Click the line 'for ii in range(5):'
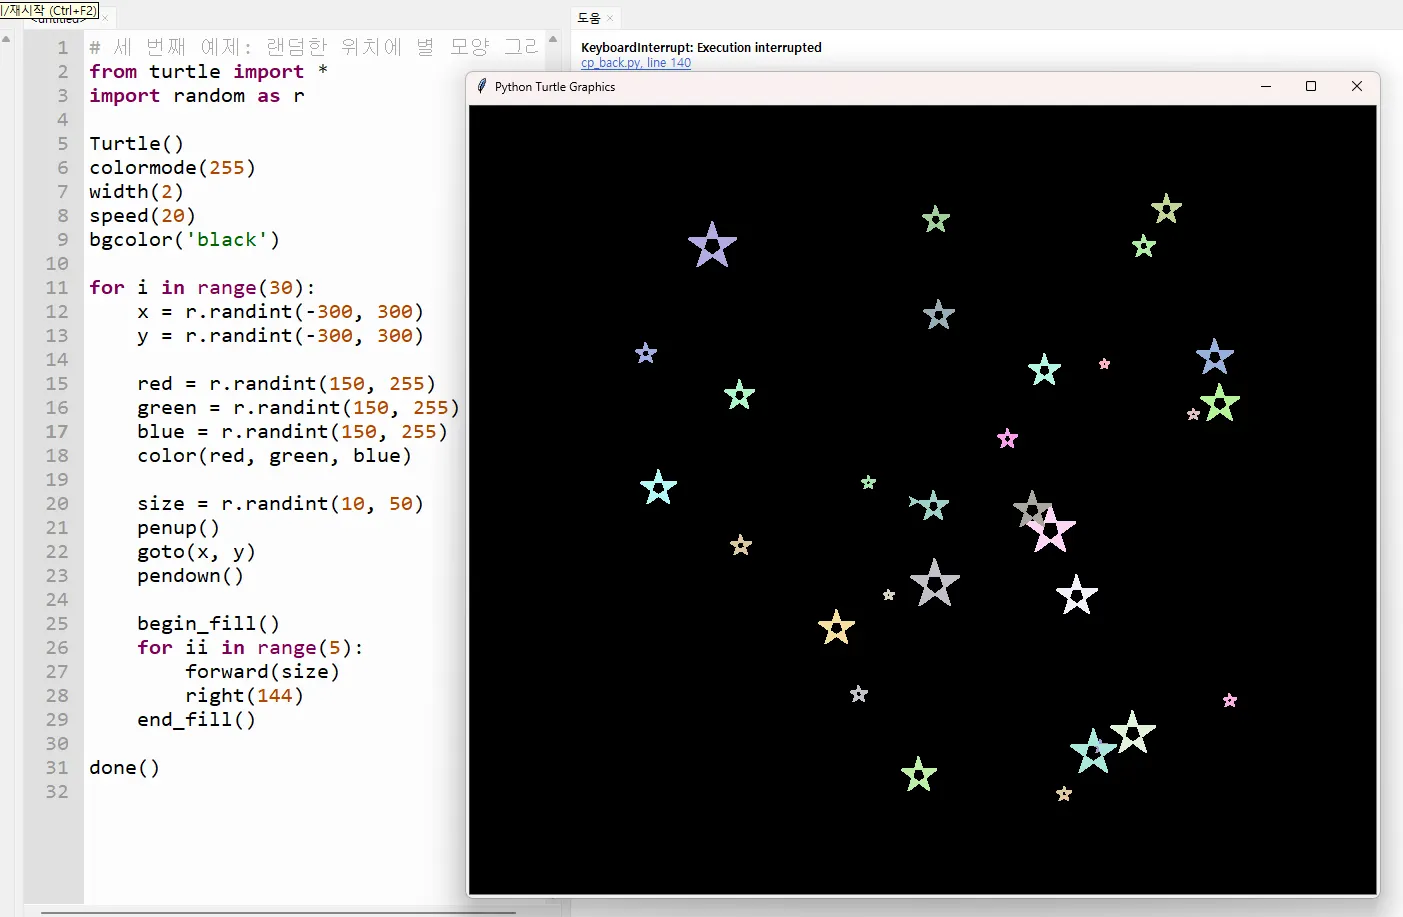 pos(250,647)
